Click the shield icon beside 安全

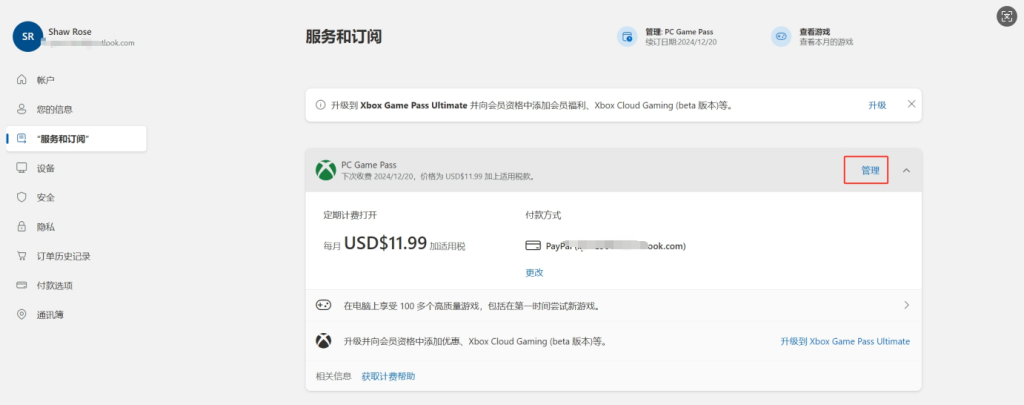(22, 197)
